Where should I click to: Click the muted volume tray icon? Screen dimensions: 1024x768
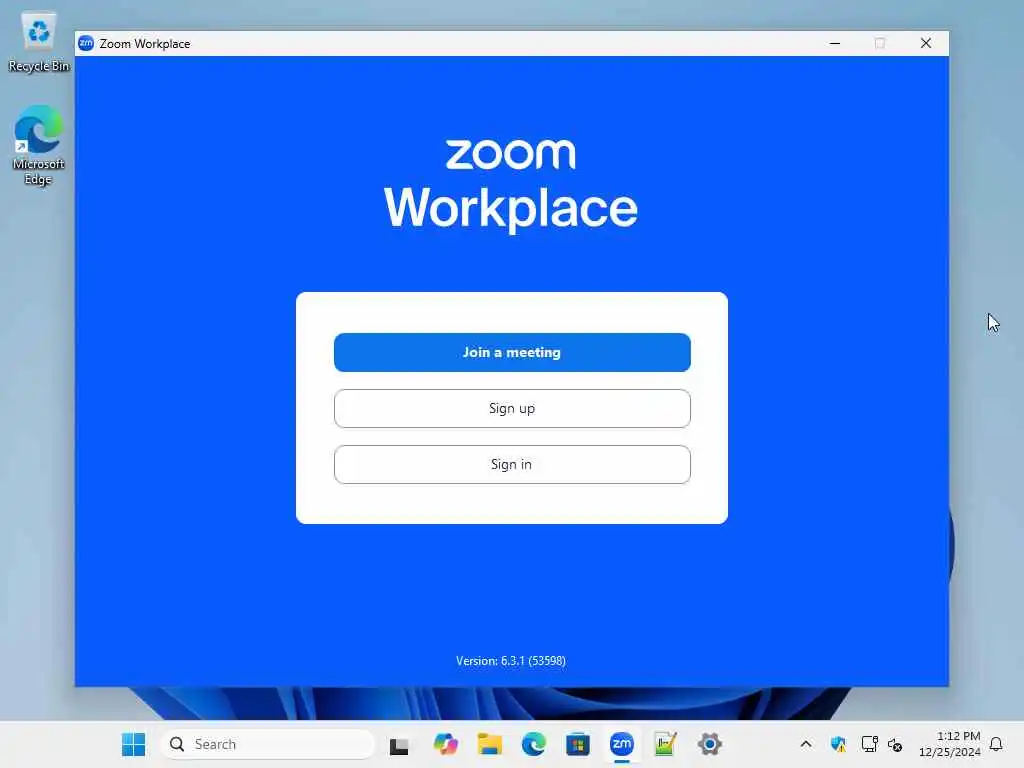point(895,744)
